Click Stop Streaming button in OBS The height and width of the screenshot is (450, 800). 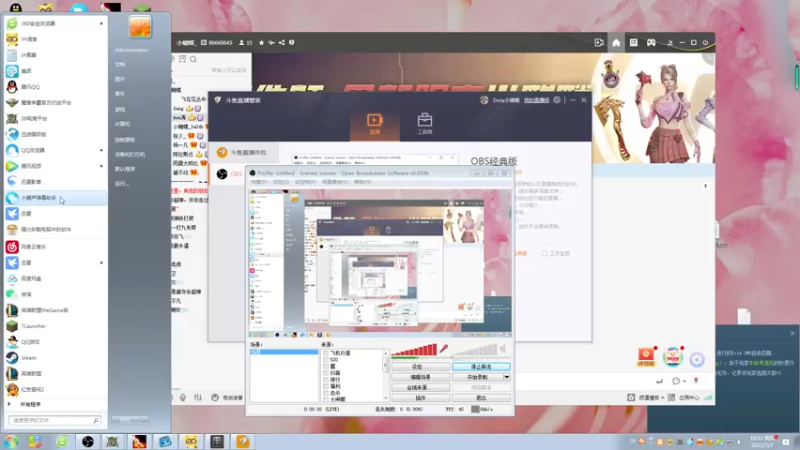point(481,367)
